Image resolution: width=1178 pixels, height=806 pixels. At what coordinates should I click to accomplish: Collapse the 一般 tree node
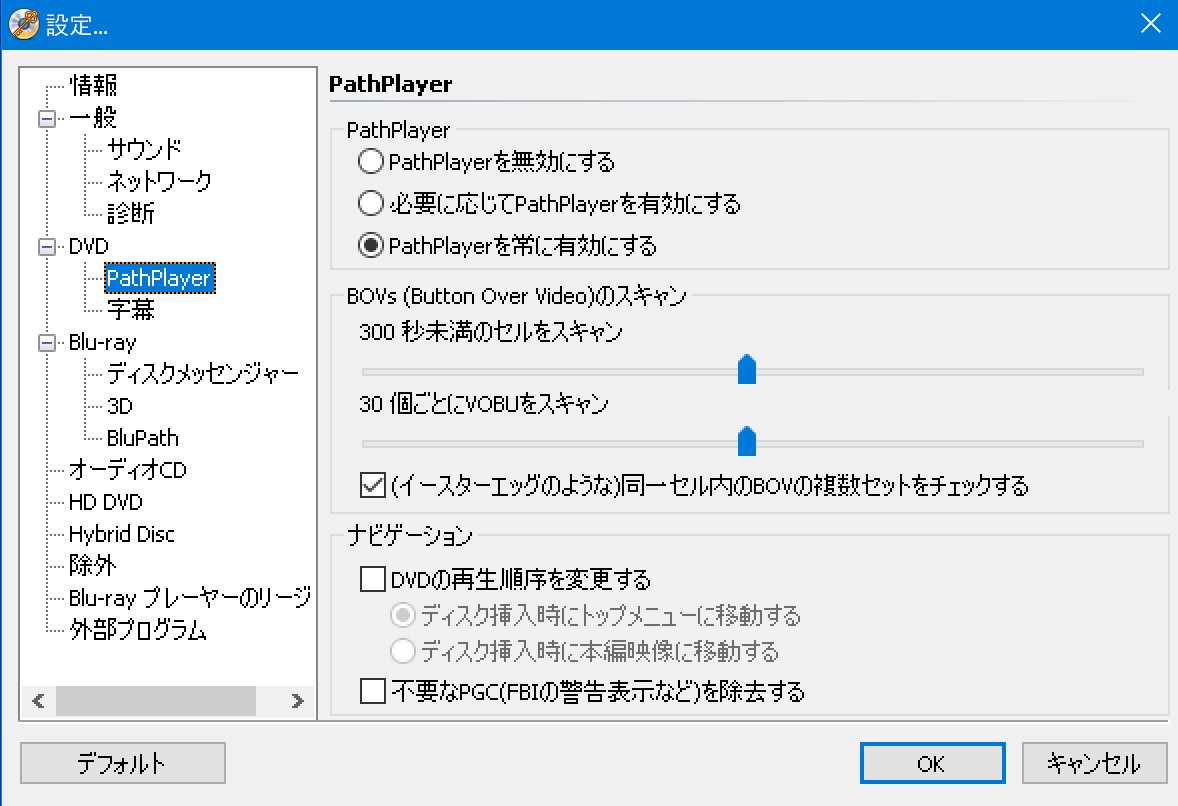point(47,119)
